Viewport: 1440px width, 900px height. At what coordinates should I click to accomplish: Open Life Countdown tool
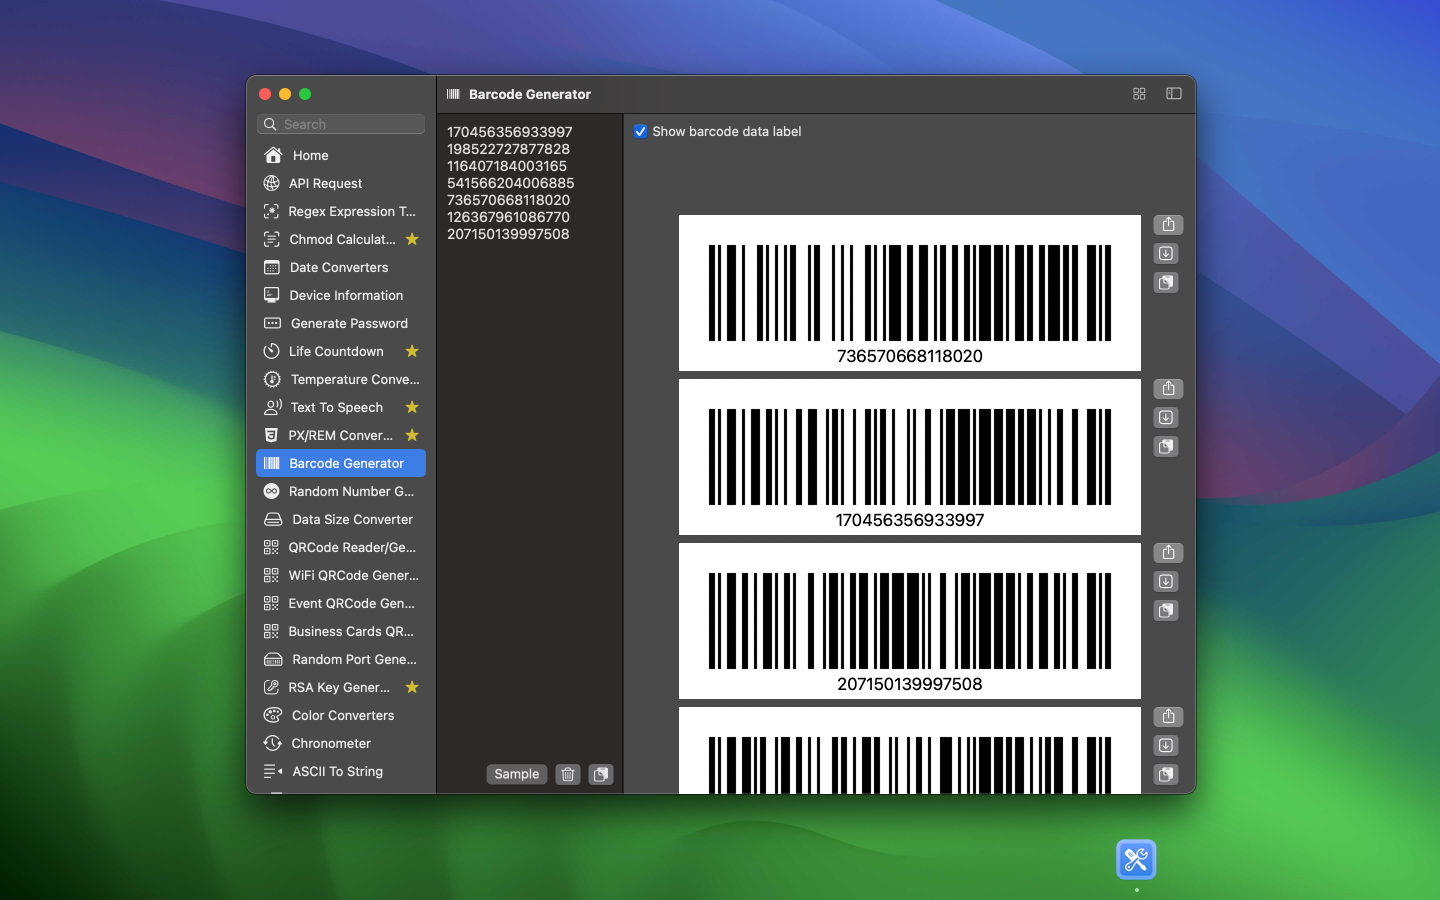(x=341, y=351)
